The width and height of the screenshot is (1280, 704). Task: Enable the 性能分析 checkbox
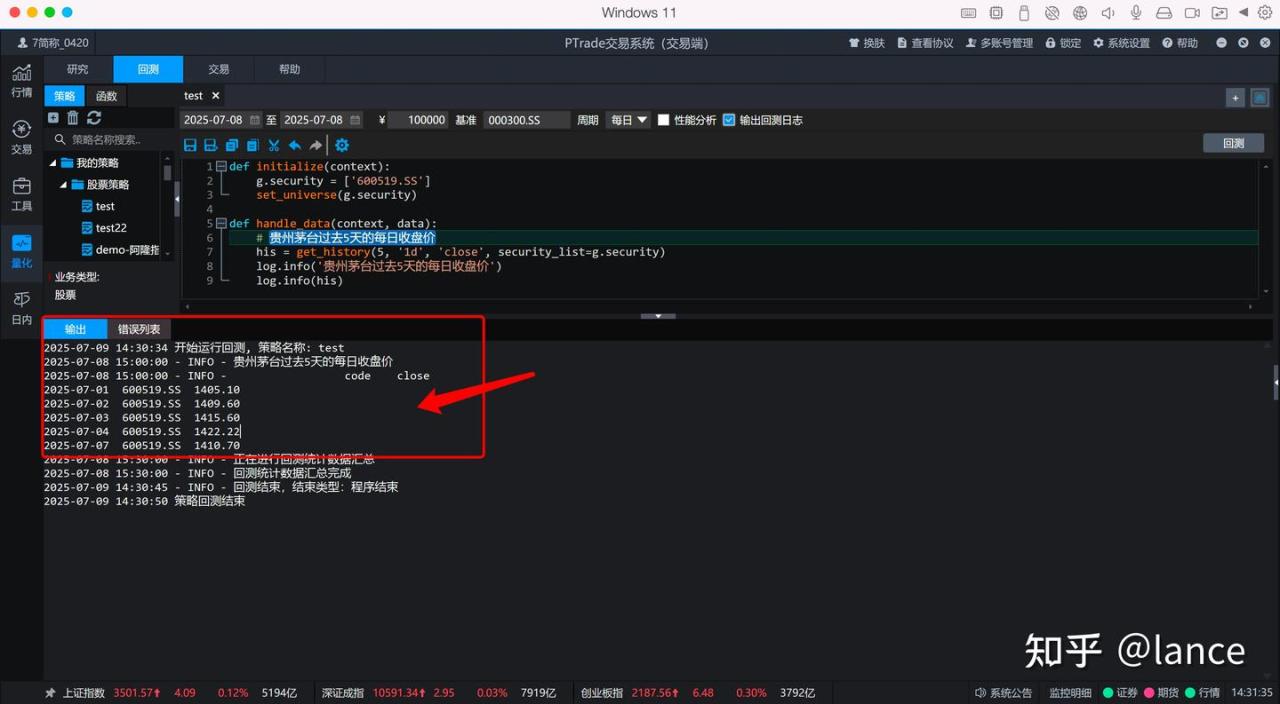663,120
